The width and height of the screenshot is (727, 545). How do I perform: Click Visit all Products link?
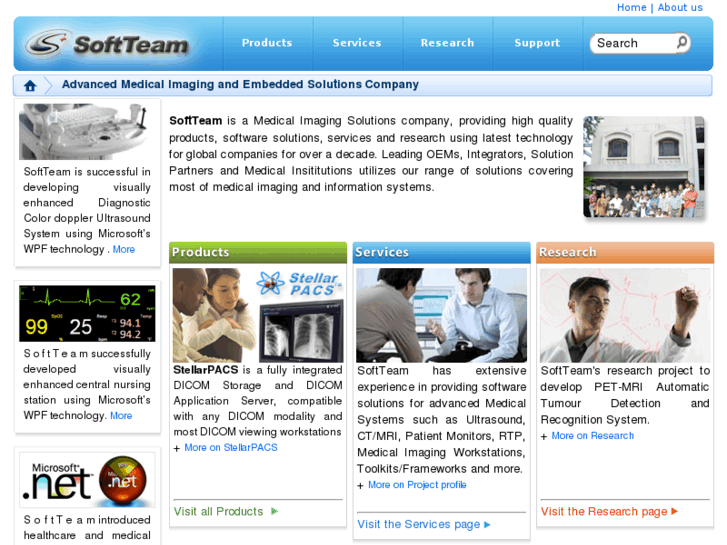pos(218,511)
